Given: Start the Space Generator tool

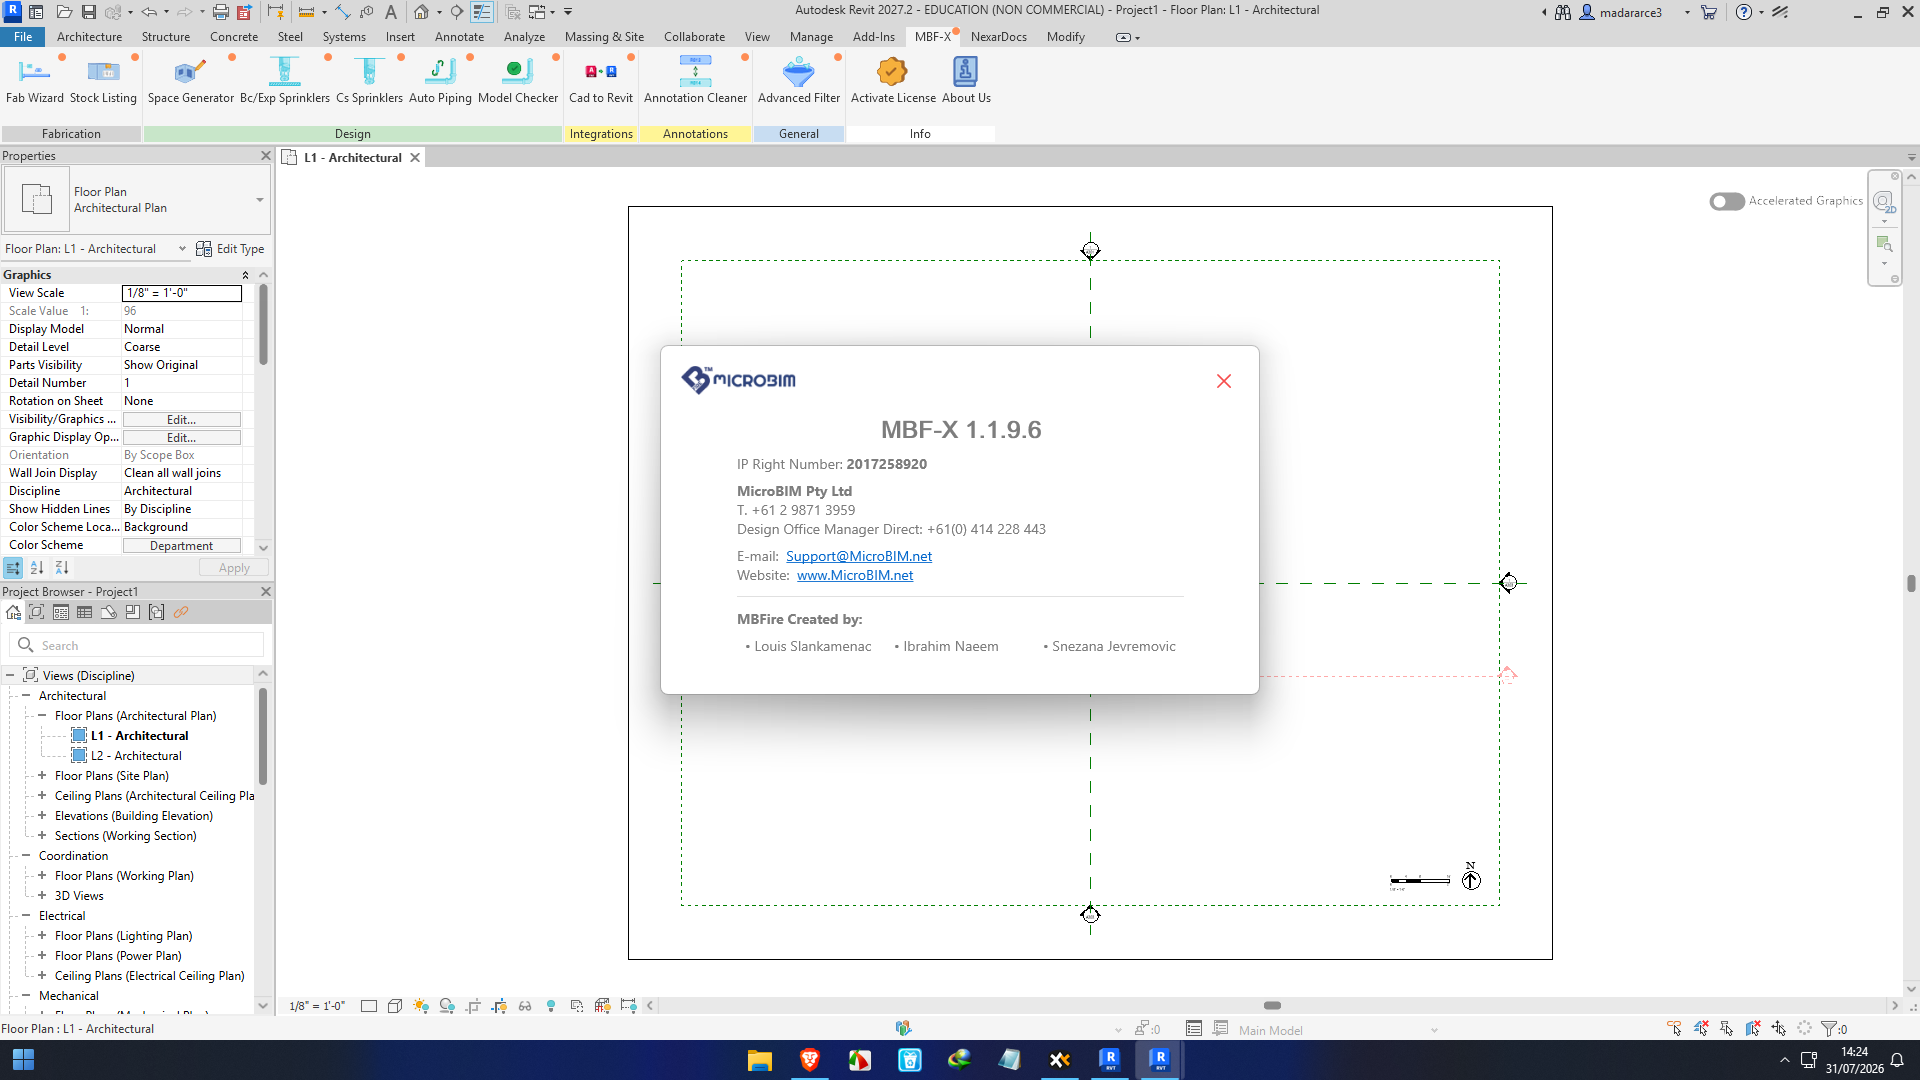Looking at the screenshot, I should pos(190,80).
